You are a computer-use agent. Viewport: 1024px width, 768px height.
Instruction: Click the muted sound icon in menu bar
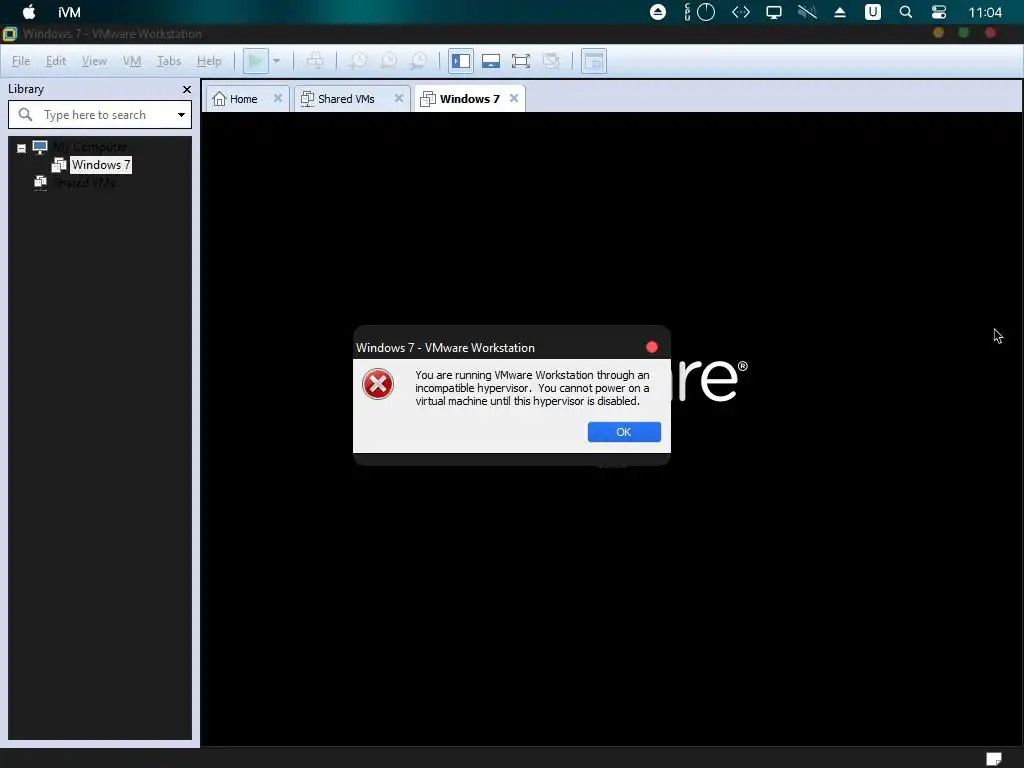pos(807,12)
